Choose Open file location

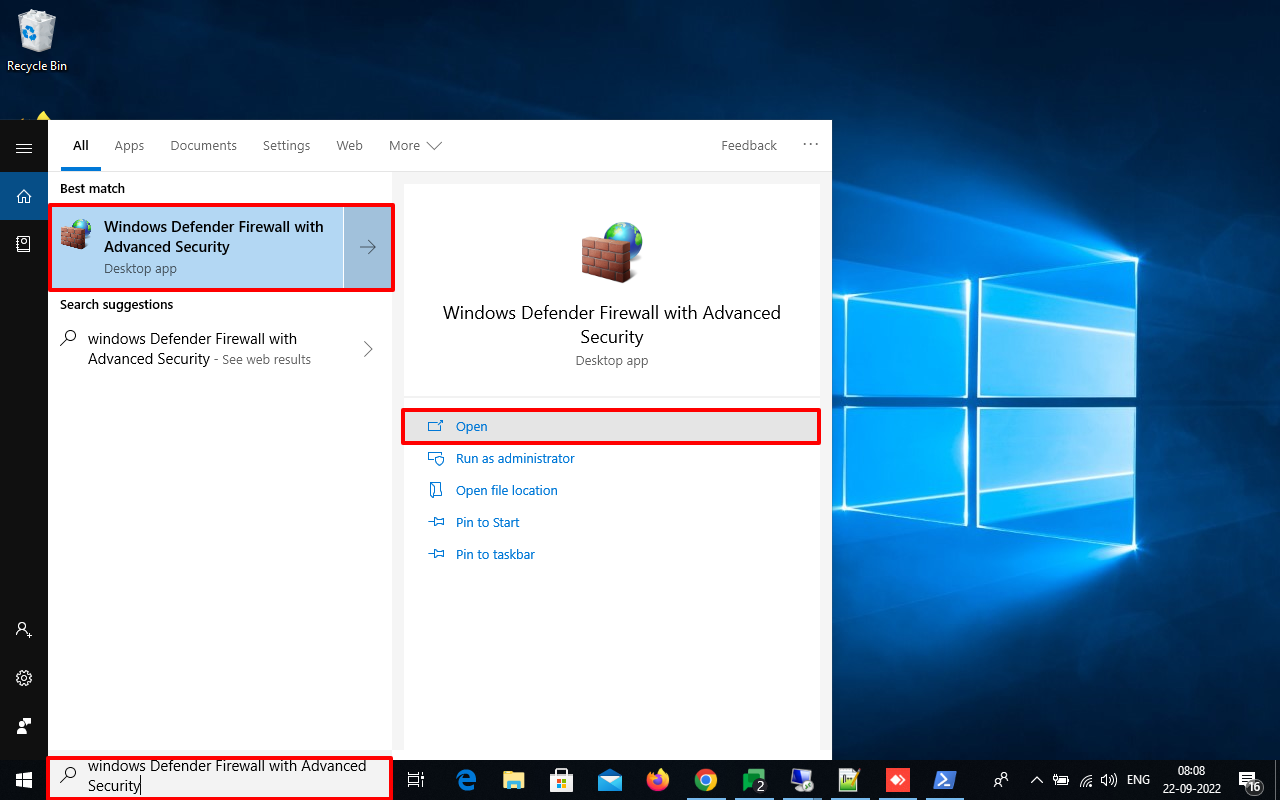[506, 490]
